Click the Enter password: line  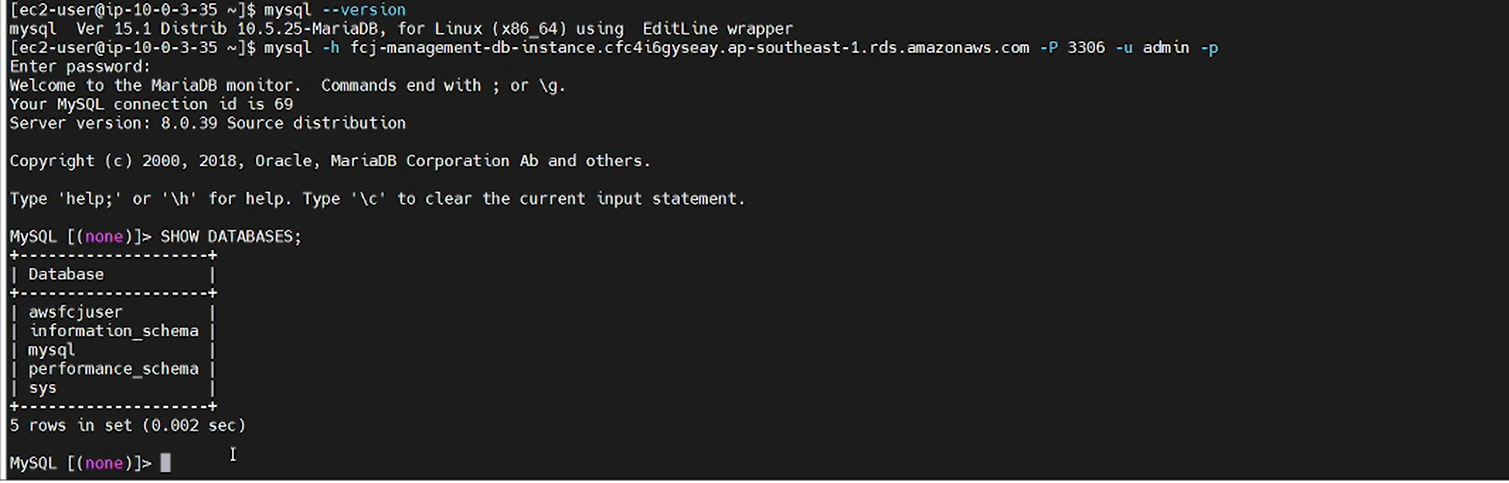(x=80, y=67)
